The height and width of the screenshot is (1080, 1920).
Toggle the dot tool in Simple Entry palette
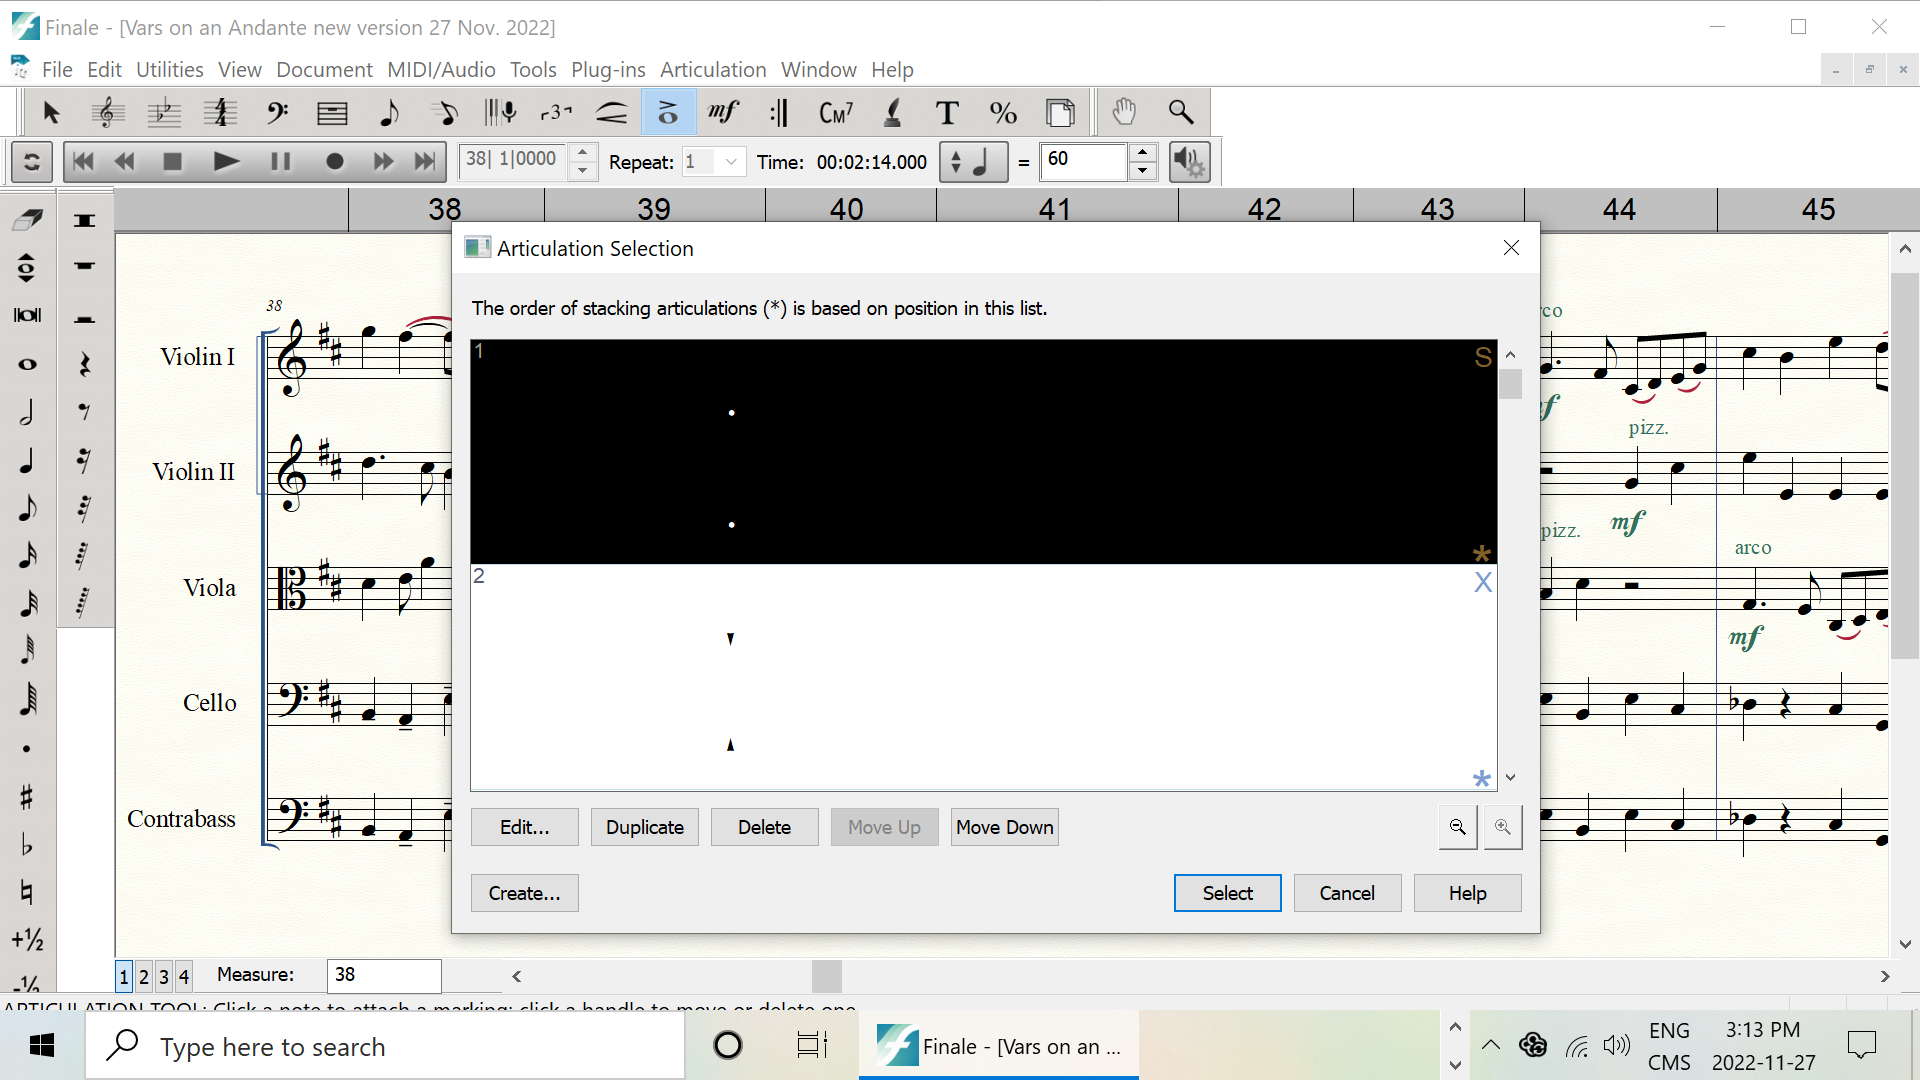pos(27,749)
